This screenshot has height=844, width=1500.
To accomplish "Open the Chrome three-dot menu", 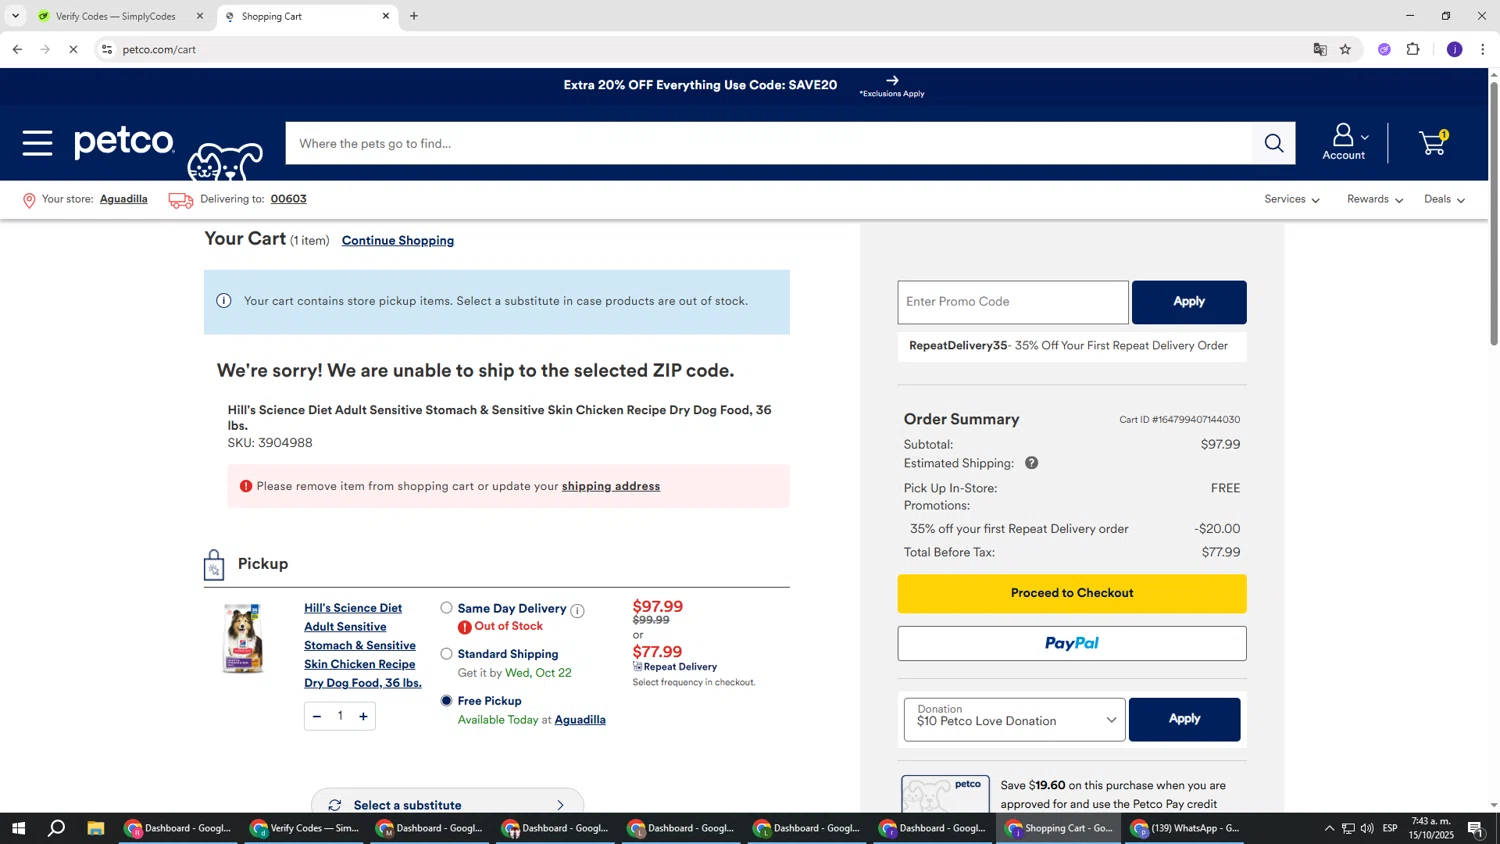I will coord(1482,49).
